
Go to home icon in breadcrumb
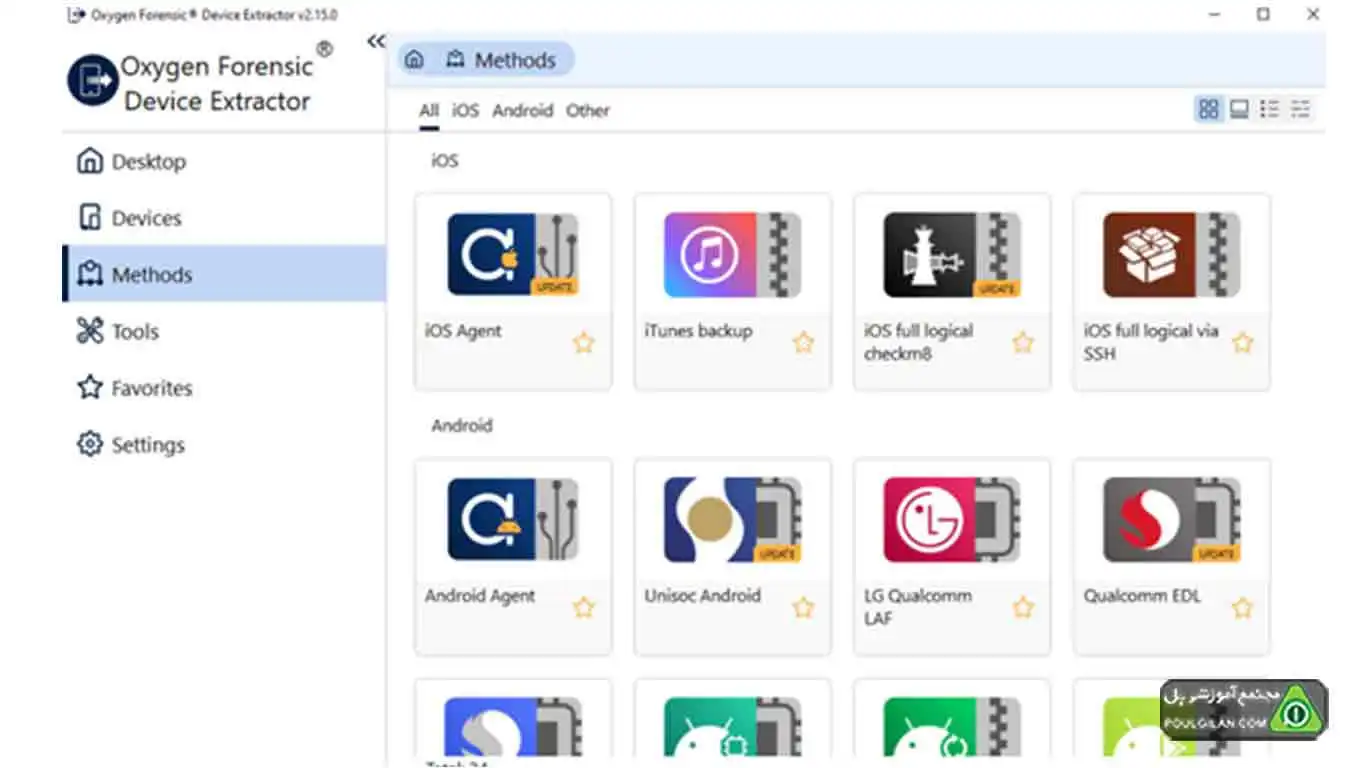[414, 60]
